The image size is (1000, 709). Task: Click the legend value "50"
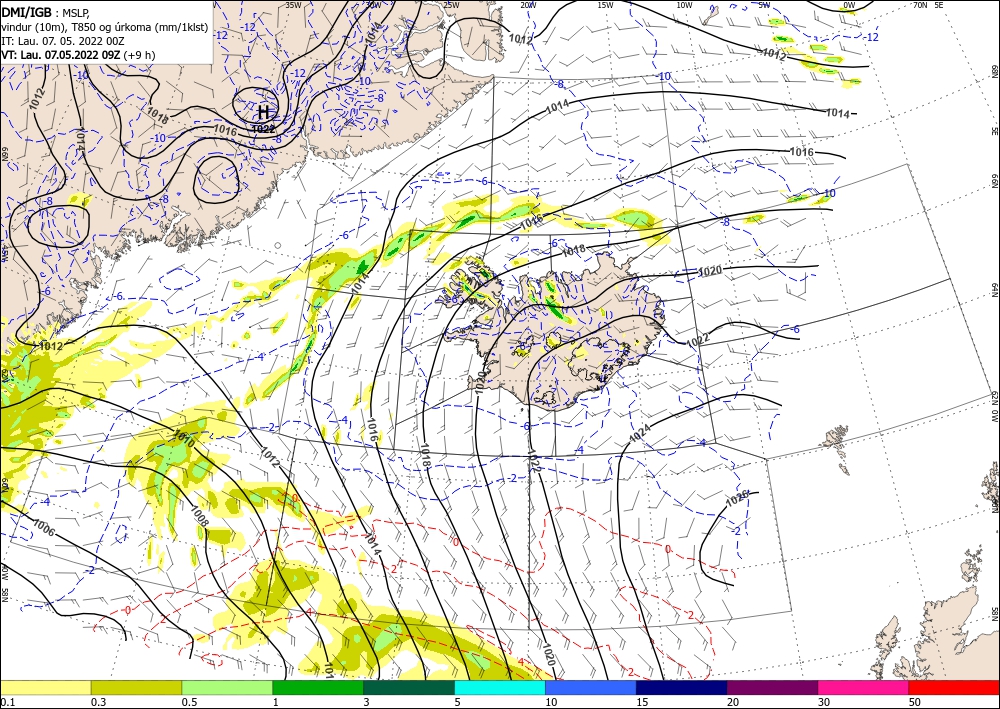(x=915, y=702)
